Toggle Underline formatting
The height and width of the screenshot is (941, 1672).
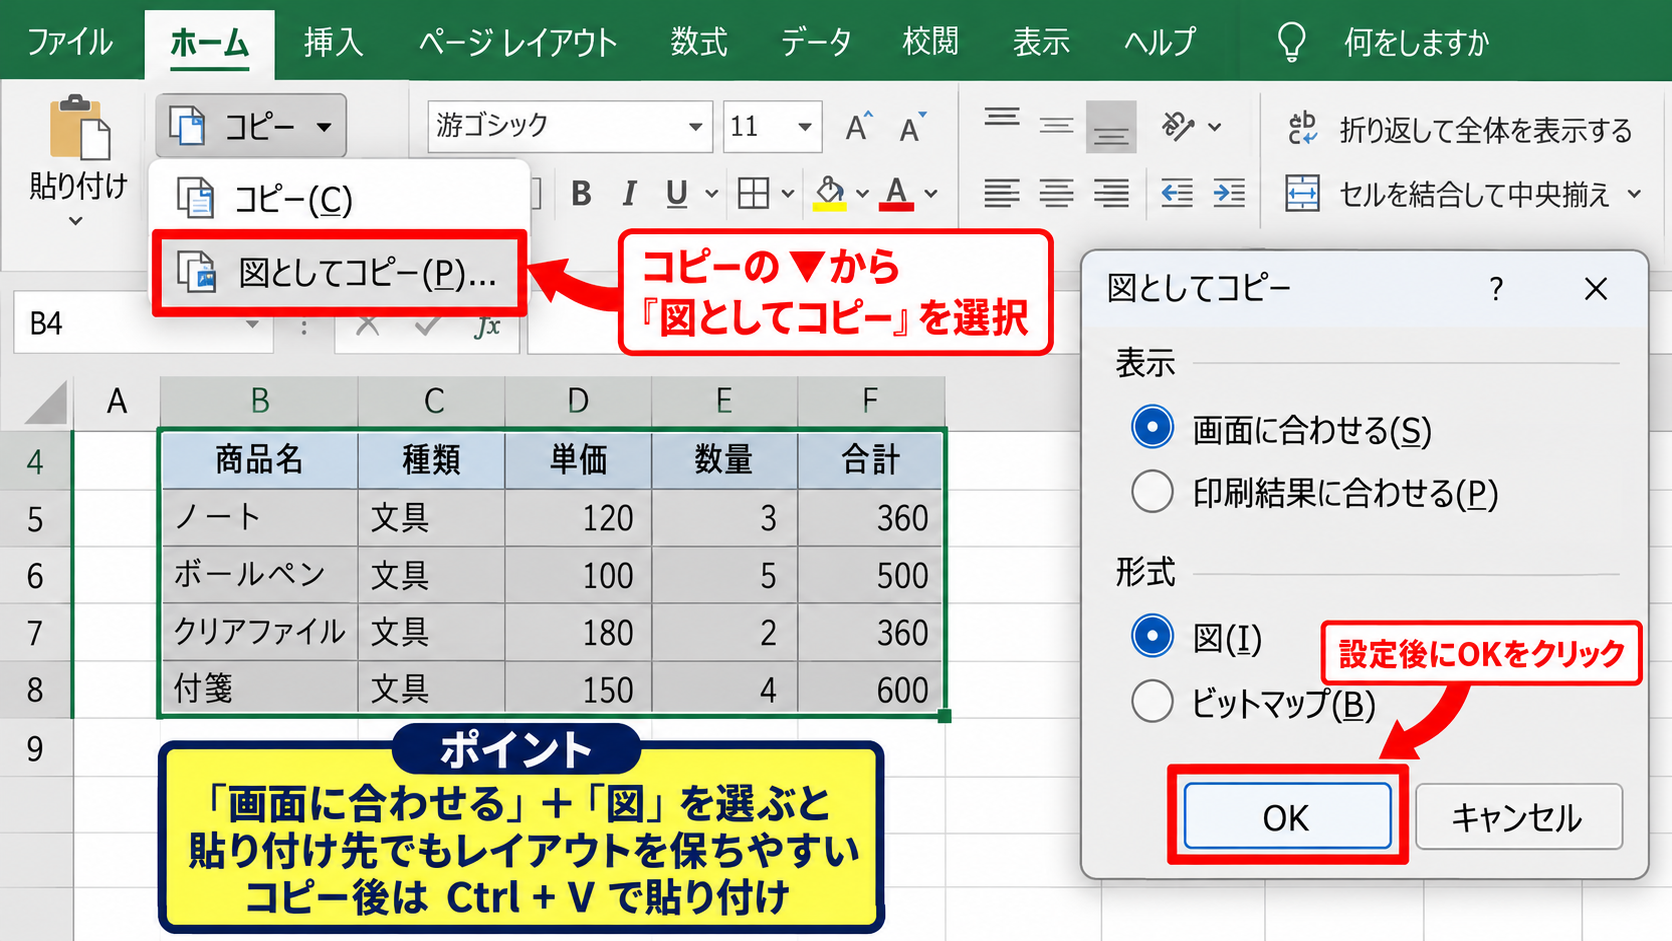point(677,193)
